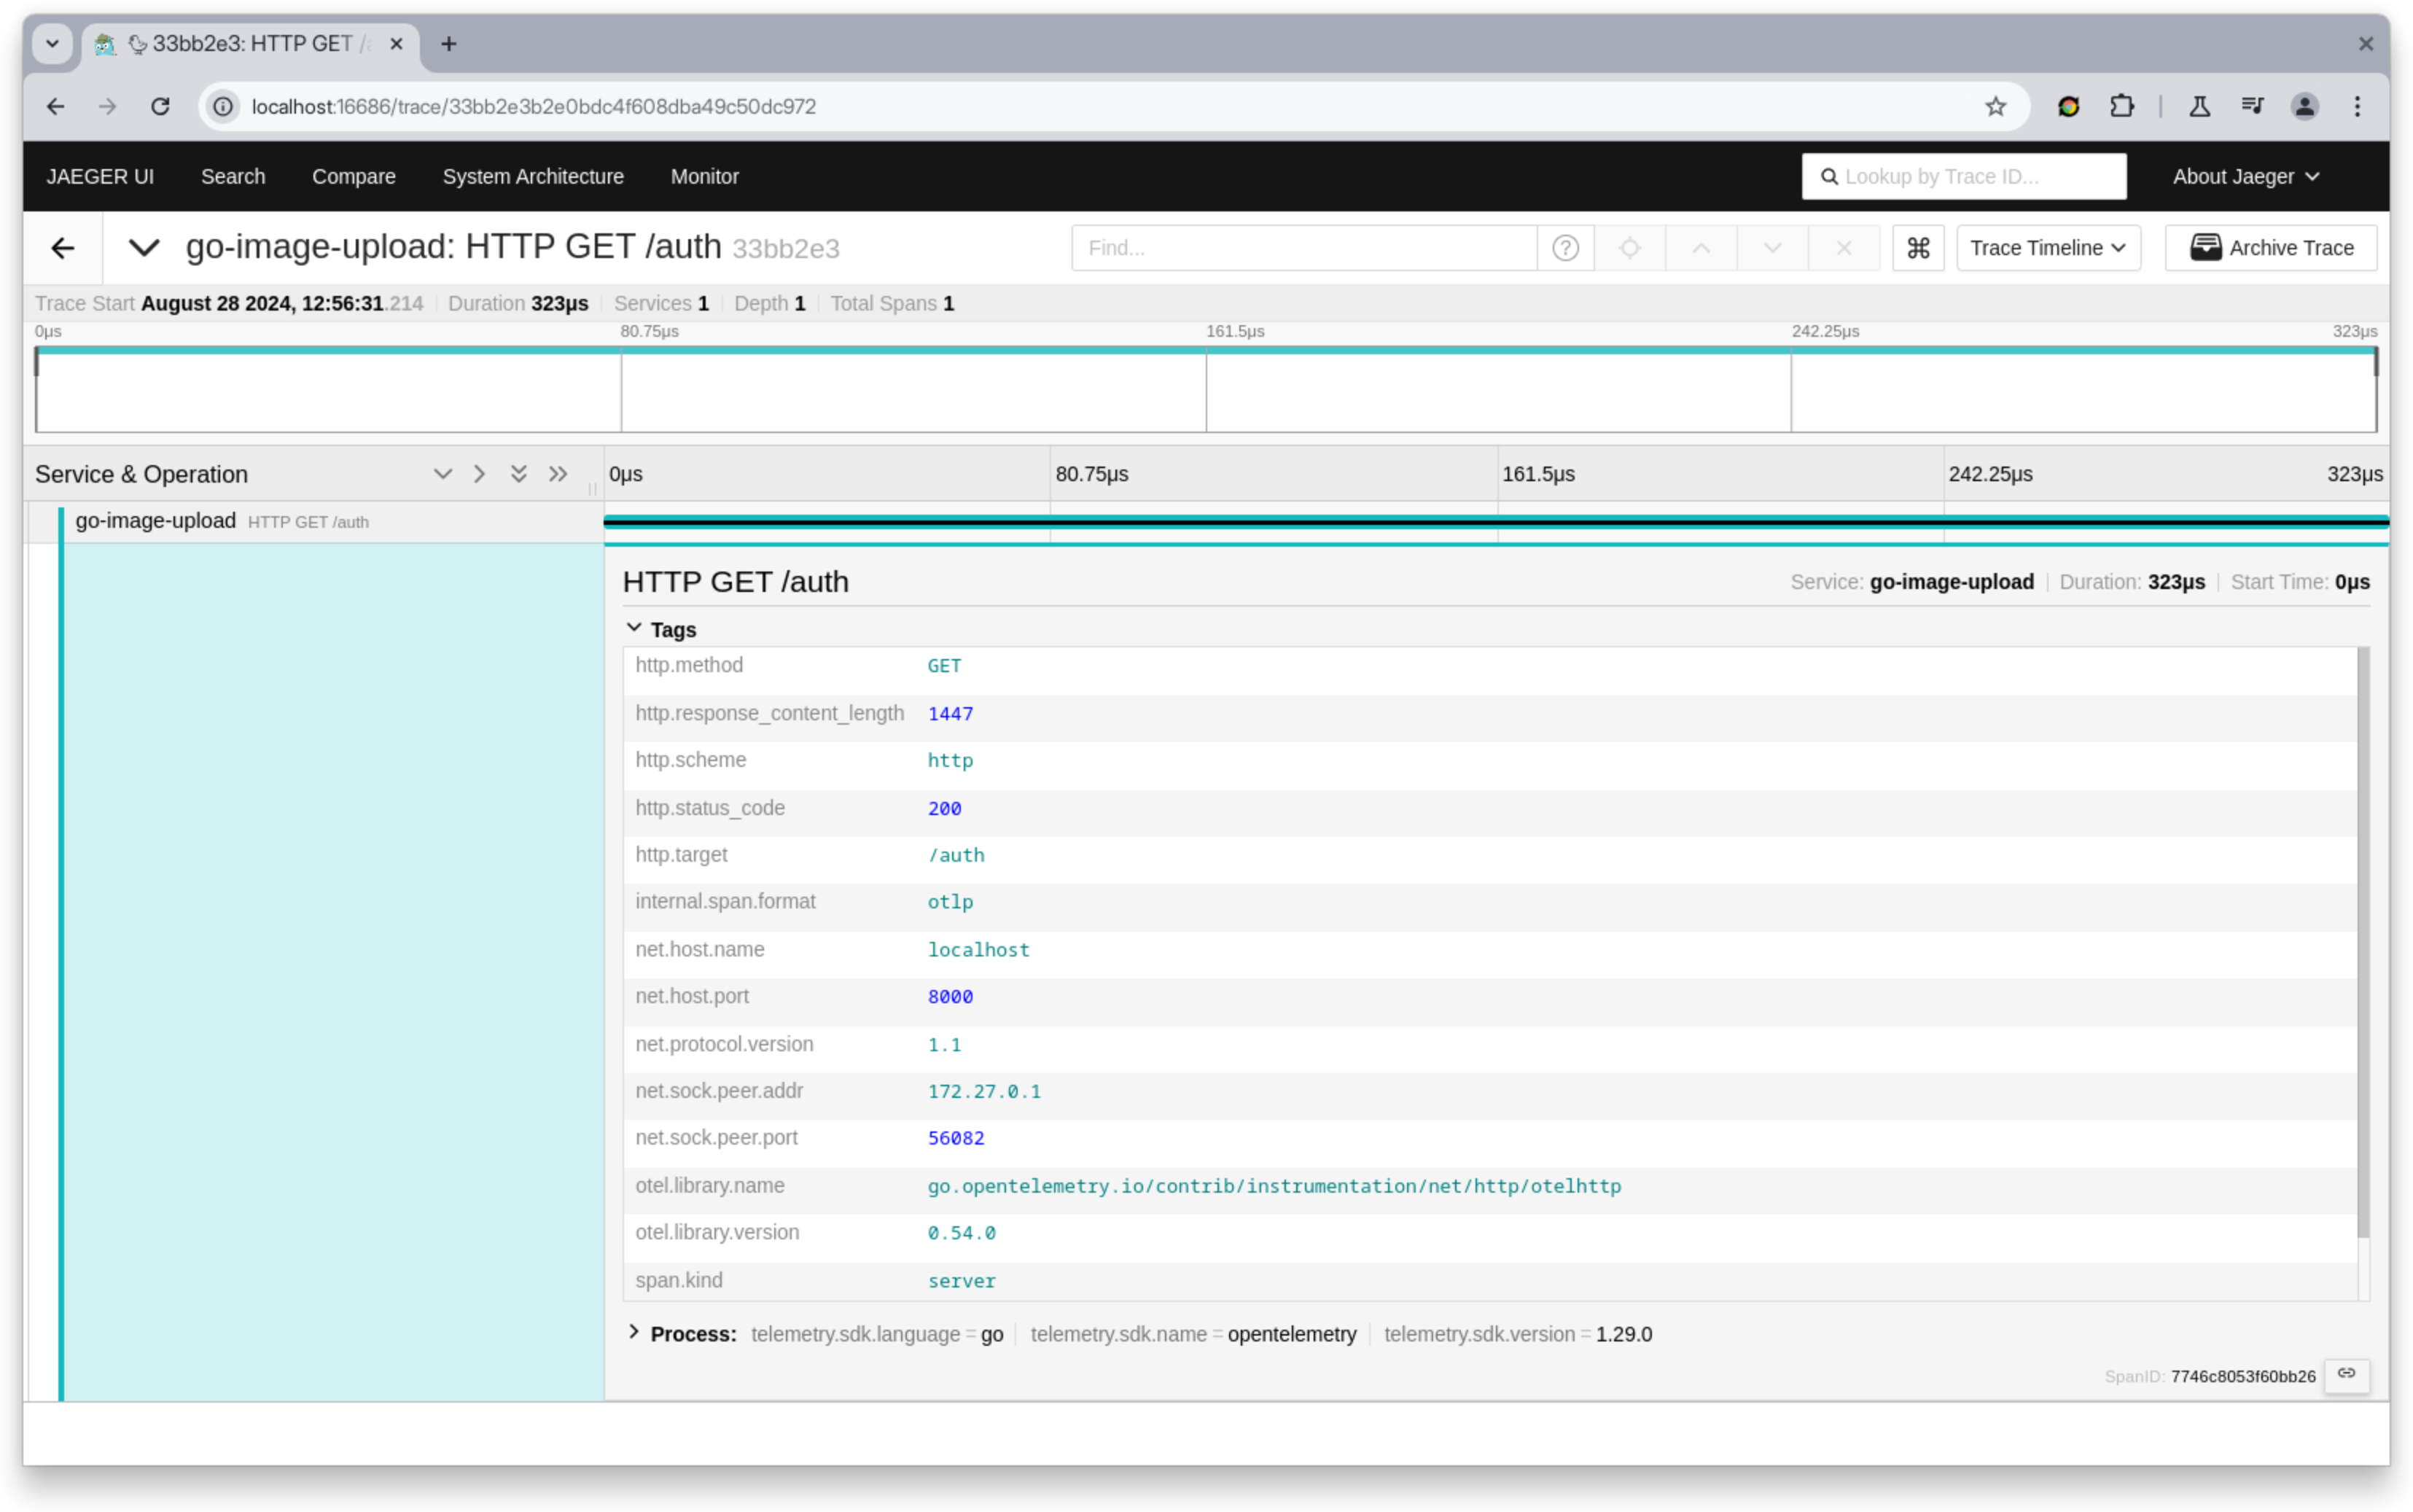
Task: Select Search in the navigation bar
Action: click(233, 176)
